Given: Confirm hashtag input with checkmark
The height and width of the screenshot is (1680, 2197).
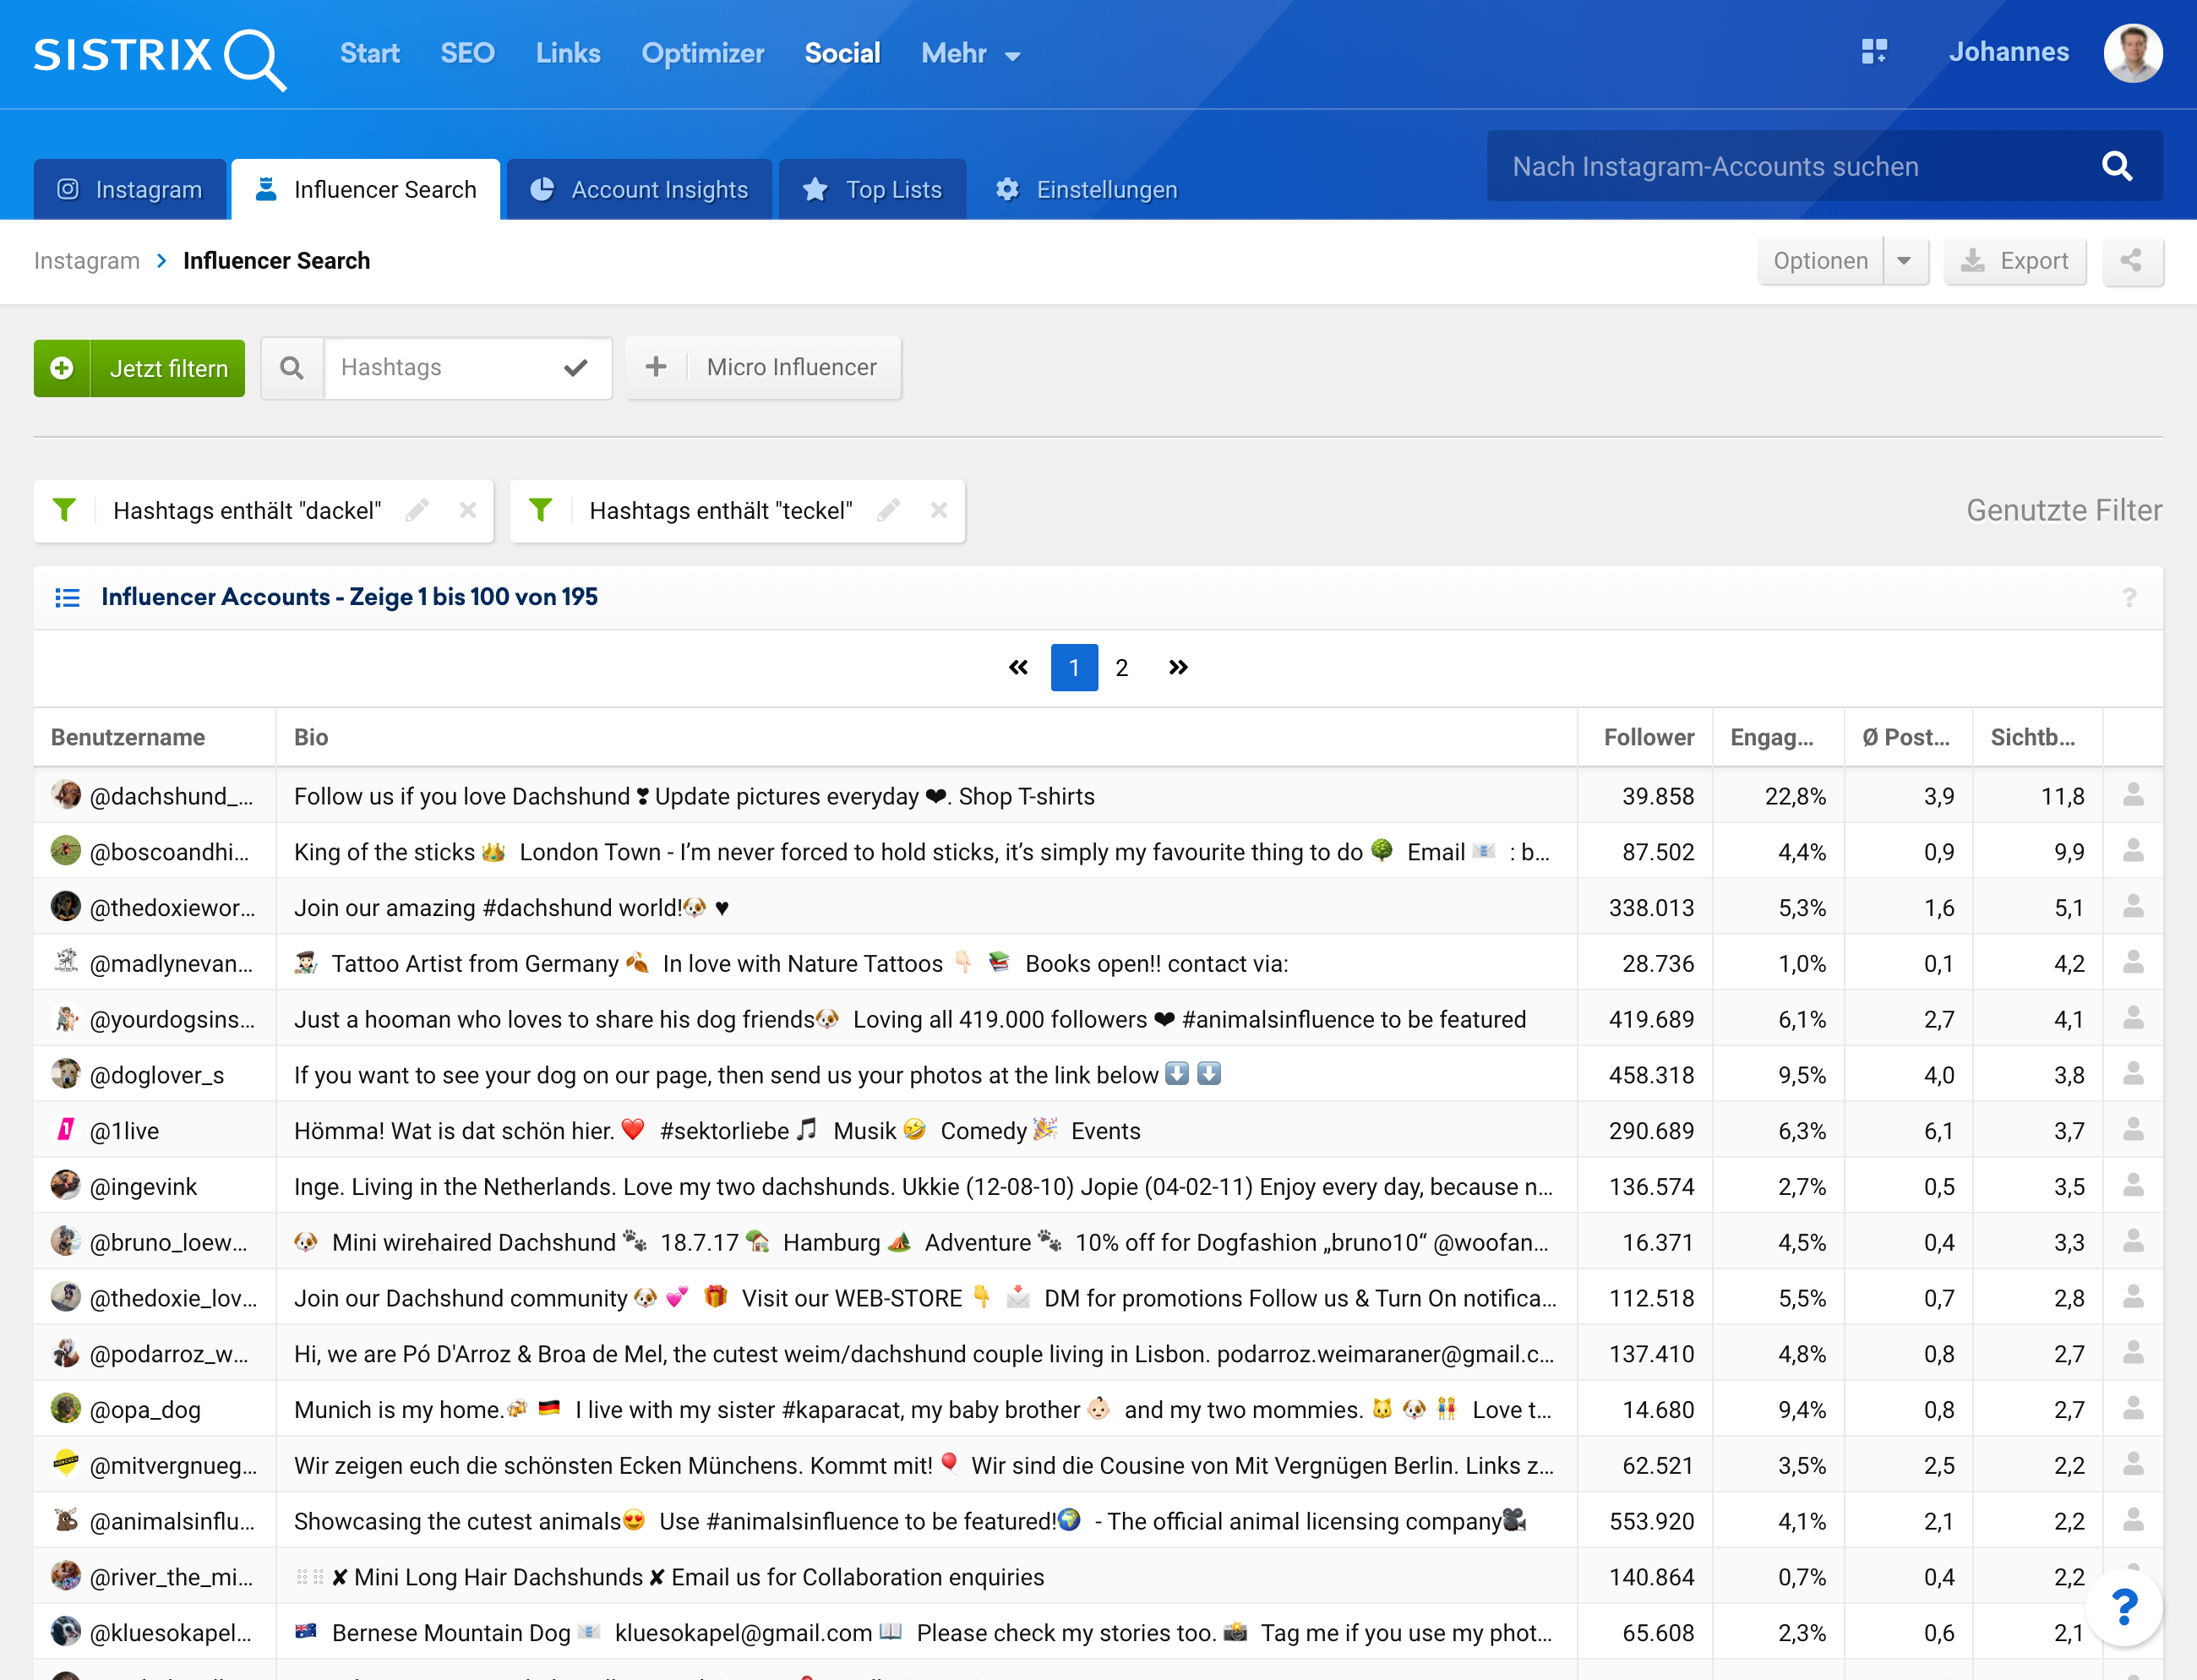Looking at the screenshot, I should tap(575, 368).
